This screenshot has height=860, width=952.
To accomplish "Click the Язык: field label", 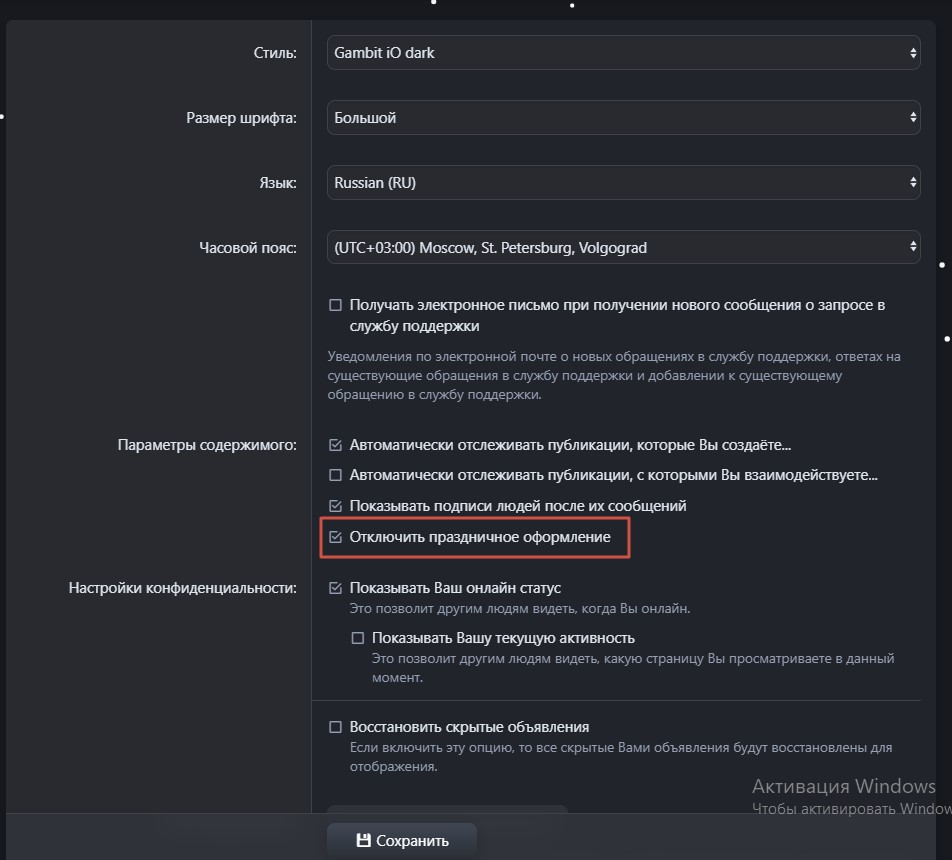I will click(277, 183).
